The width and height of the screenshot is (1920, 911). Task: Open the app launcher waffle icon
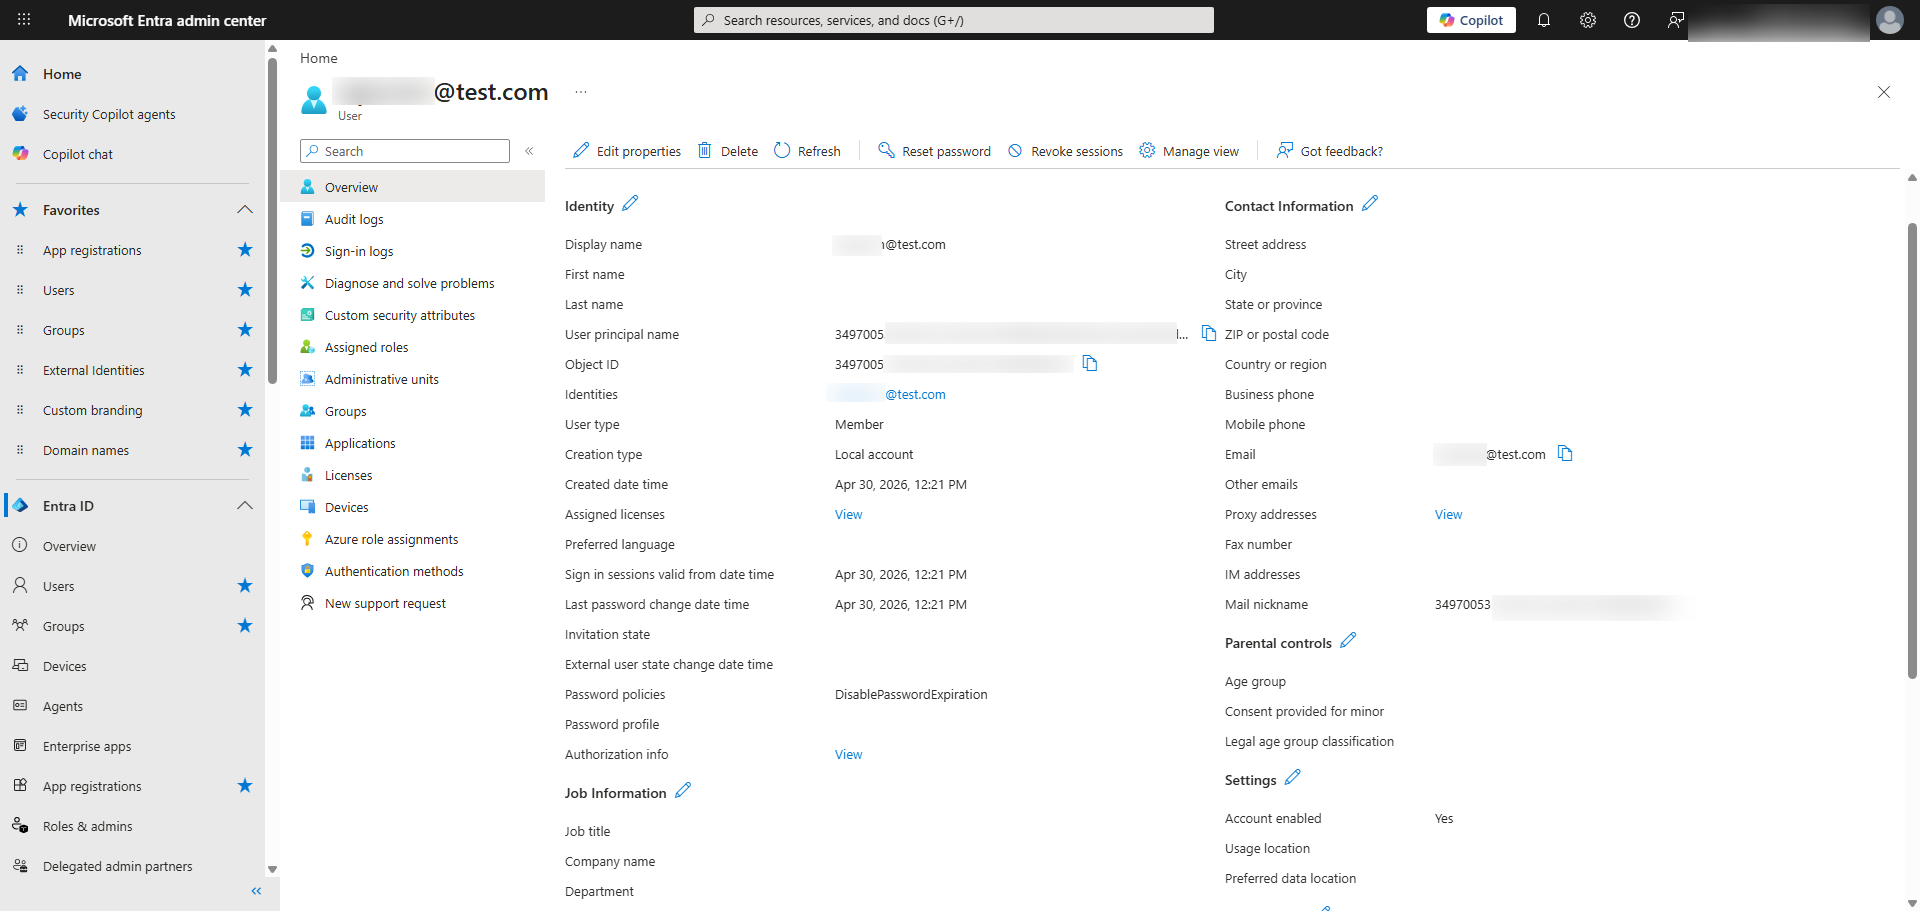[x=24, y=20]
